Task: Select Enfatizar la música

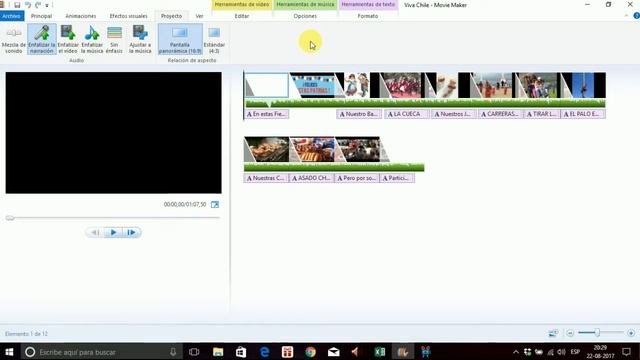Action: 92,39
